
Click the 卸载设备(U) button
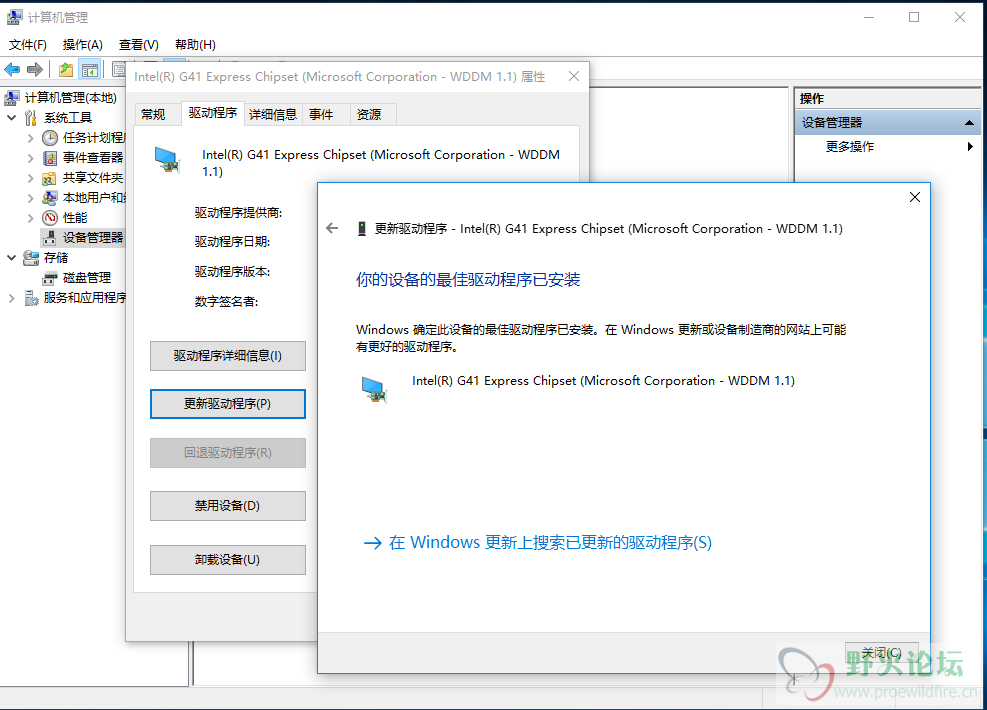(228, 560)
